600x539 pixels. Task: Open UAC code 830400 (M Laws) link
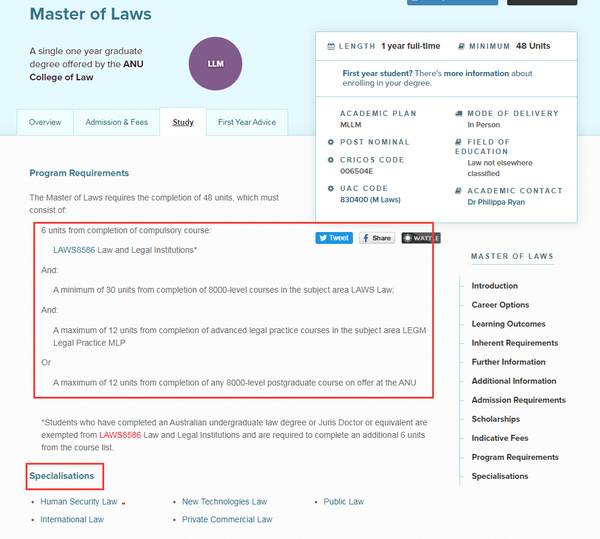point(370,200)
